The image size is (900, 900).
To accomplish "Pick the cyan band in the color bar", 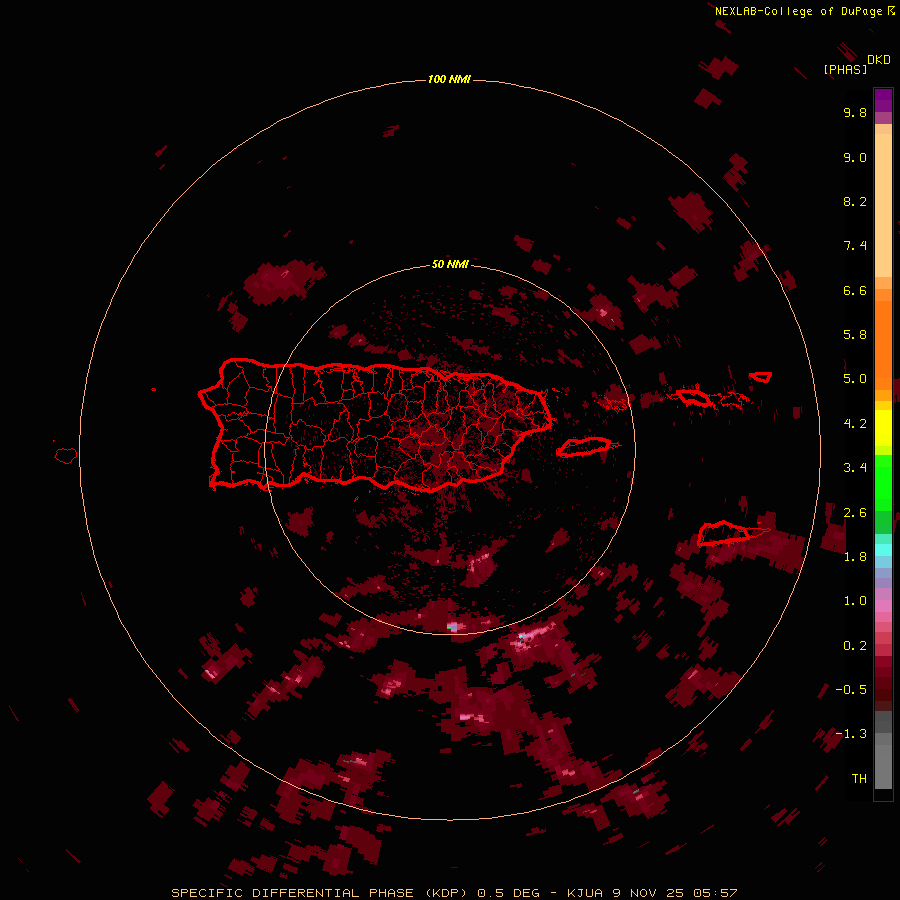I will (883, 550).
